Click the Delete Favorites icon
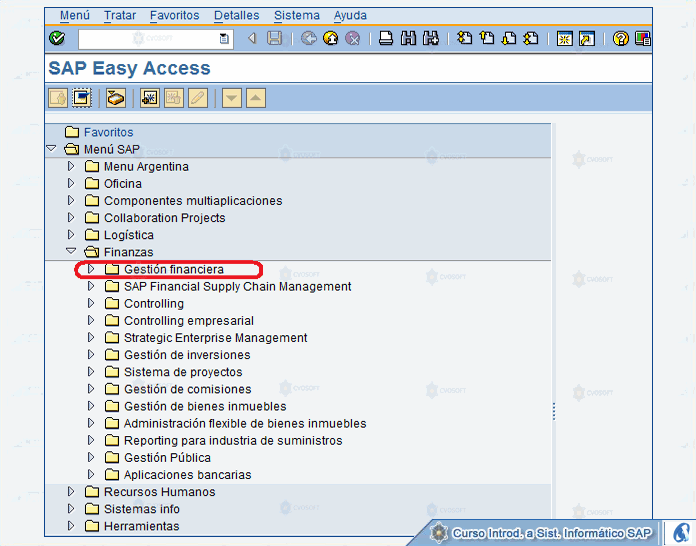Image resolution: width=696 pixels, height=546 pixels. tap(174, 98)
